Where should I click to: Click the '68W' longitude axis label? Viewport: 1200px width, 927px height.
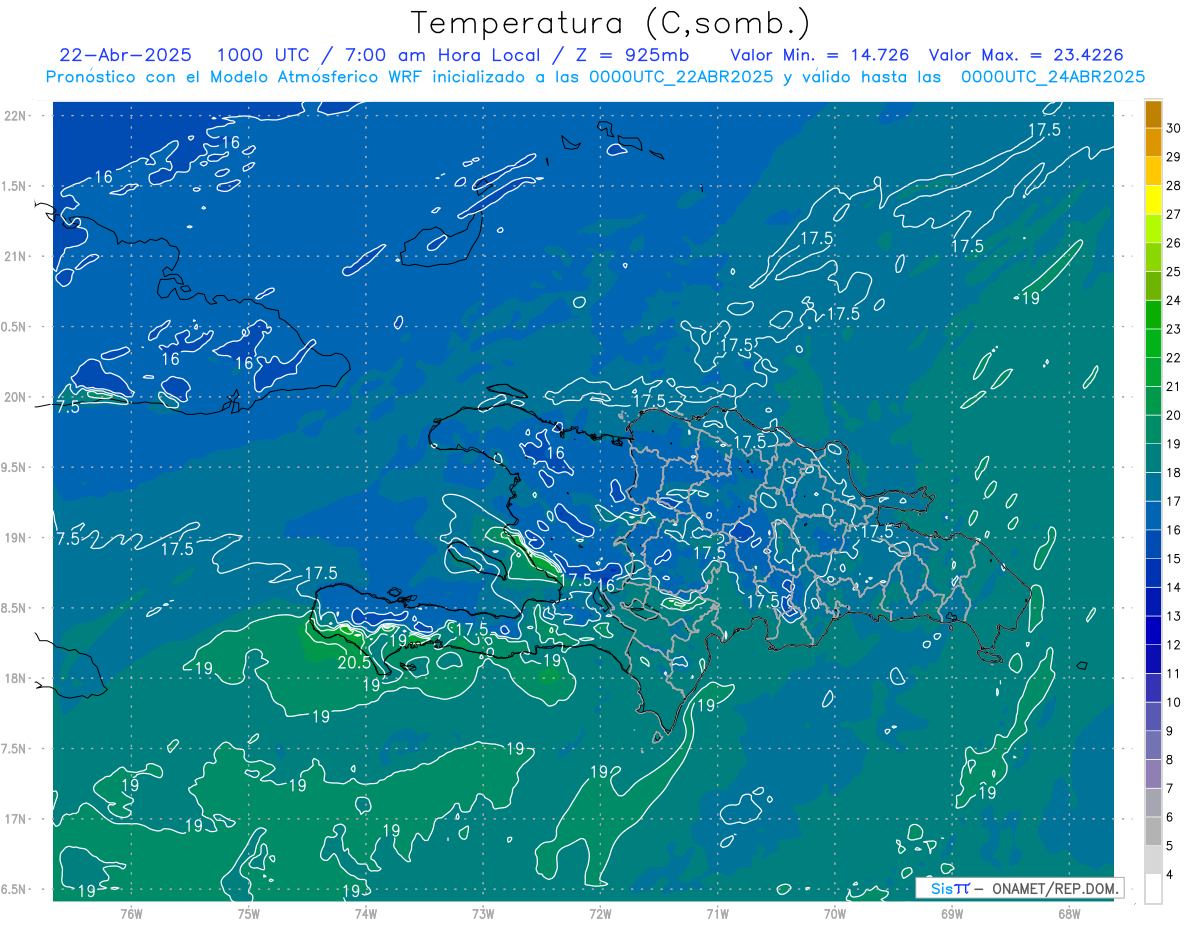(1069, 913)
